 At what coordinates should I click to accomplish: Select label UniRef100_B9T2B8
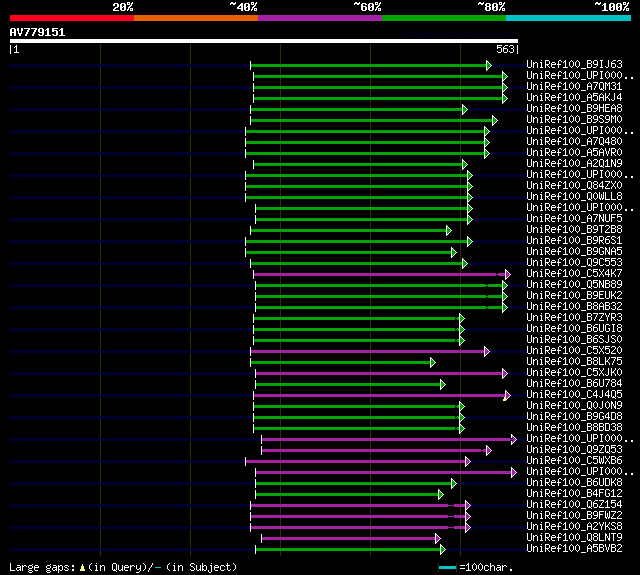pyautogui.click(x=574, y=230)
